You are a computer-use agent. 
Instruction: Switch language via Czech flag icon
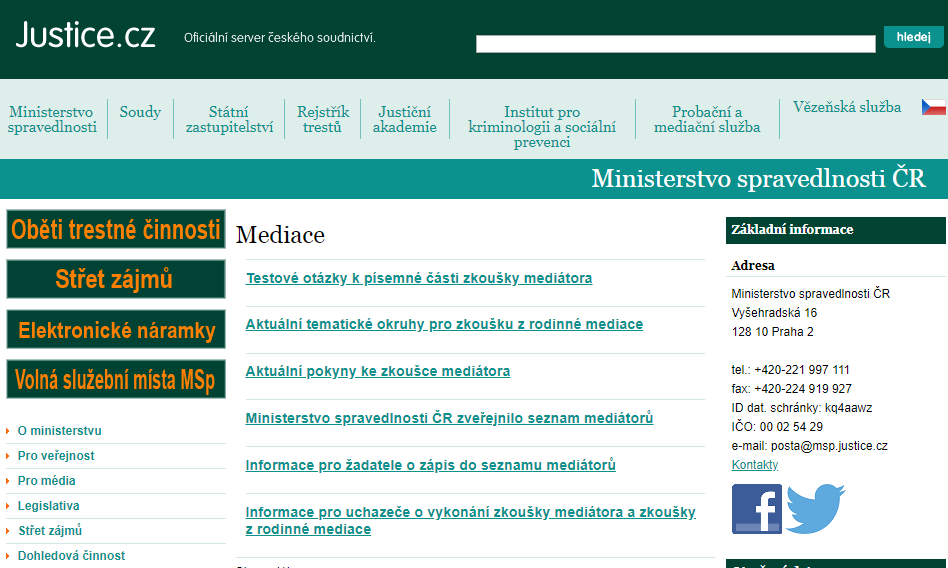(x=933, y=107)
